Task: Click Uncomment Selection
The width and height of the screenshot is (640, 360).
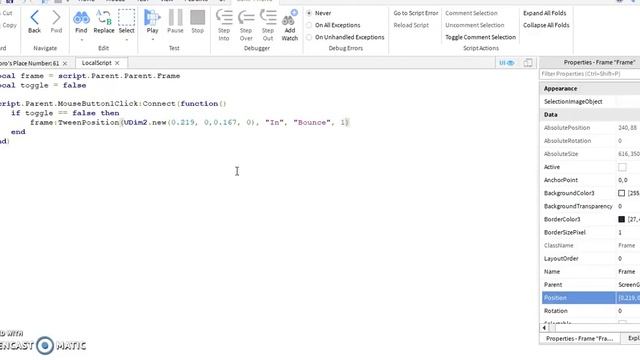Action: (475, 25)
